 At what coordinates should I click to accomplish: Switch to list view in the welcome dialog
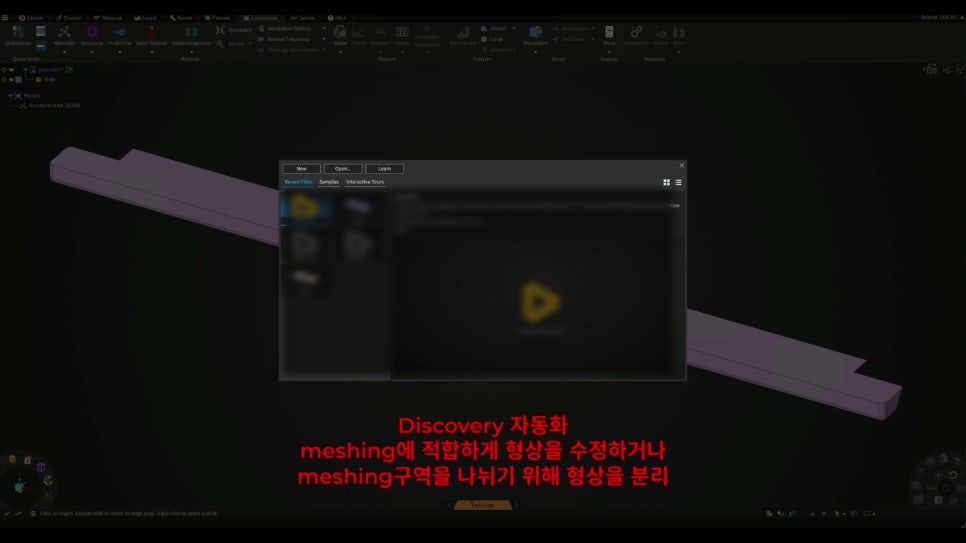click(x=678, y=182)
